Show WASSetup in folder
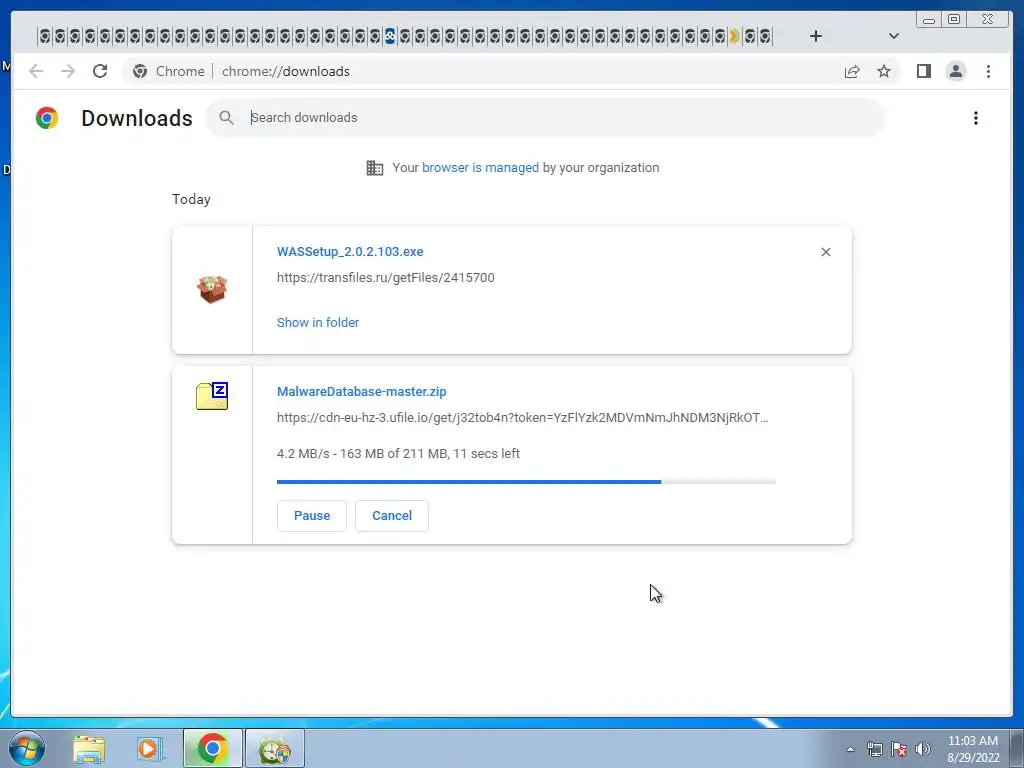 pos(318,323)
